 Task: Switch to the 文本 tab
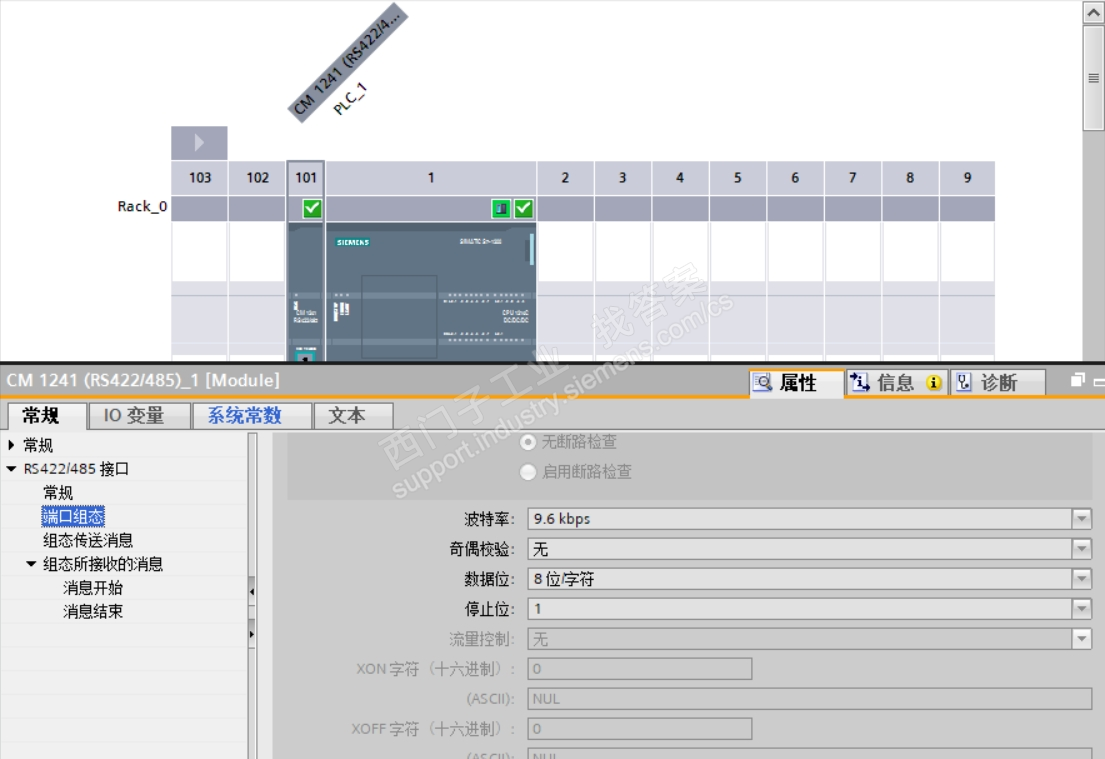[x=352, y=416]
